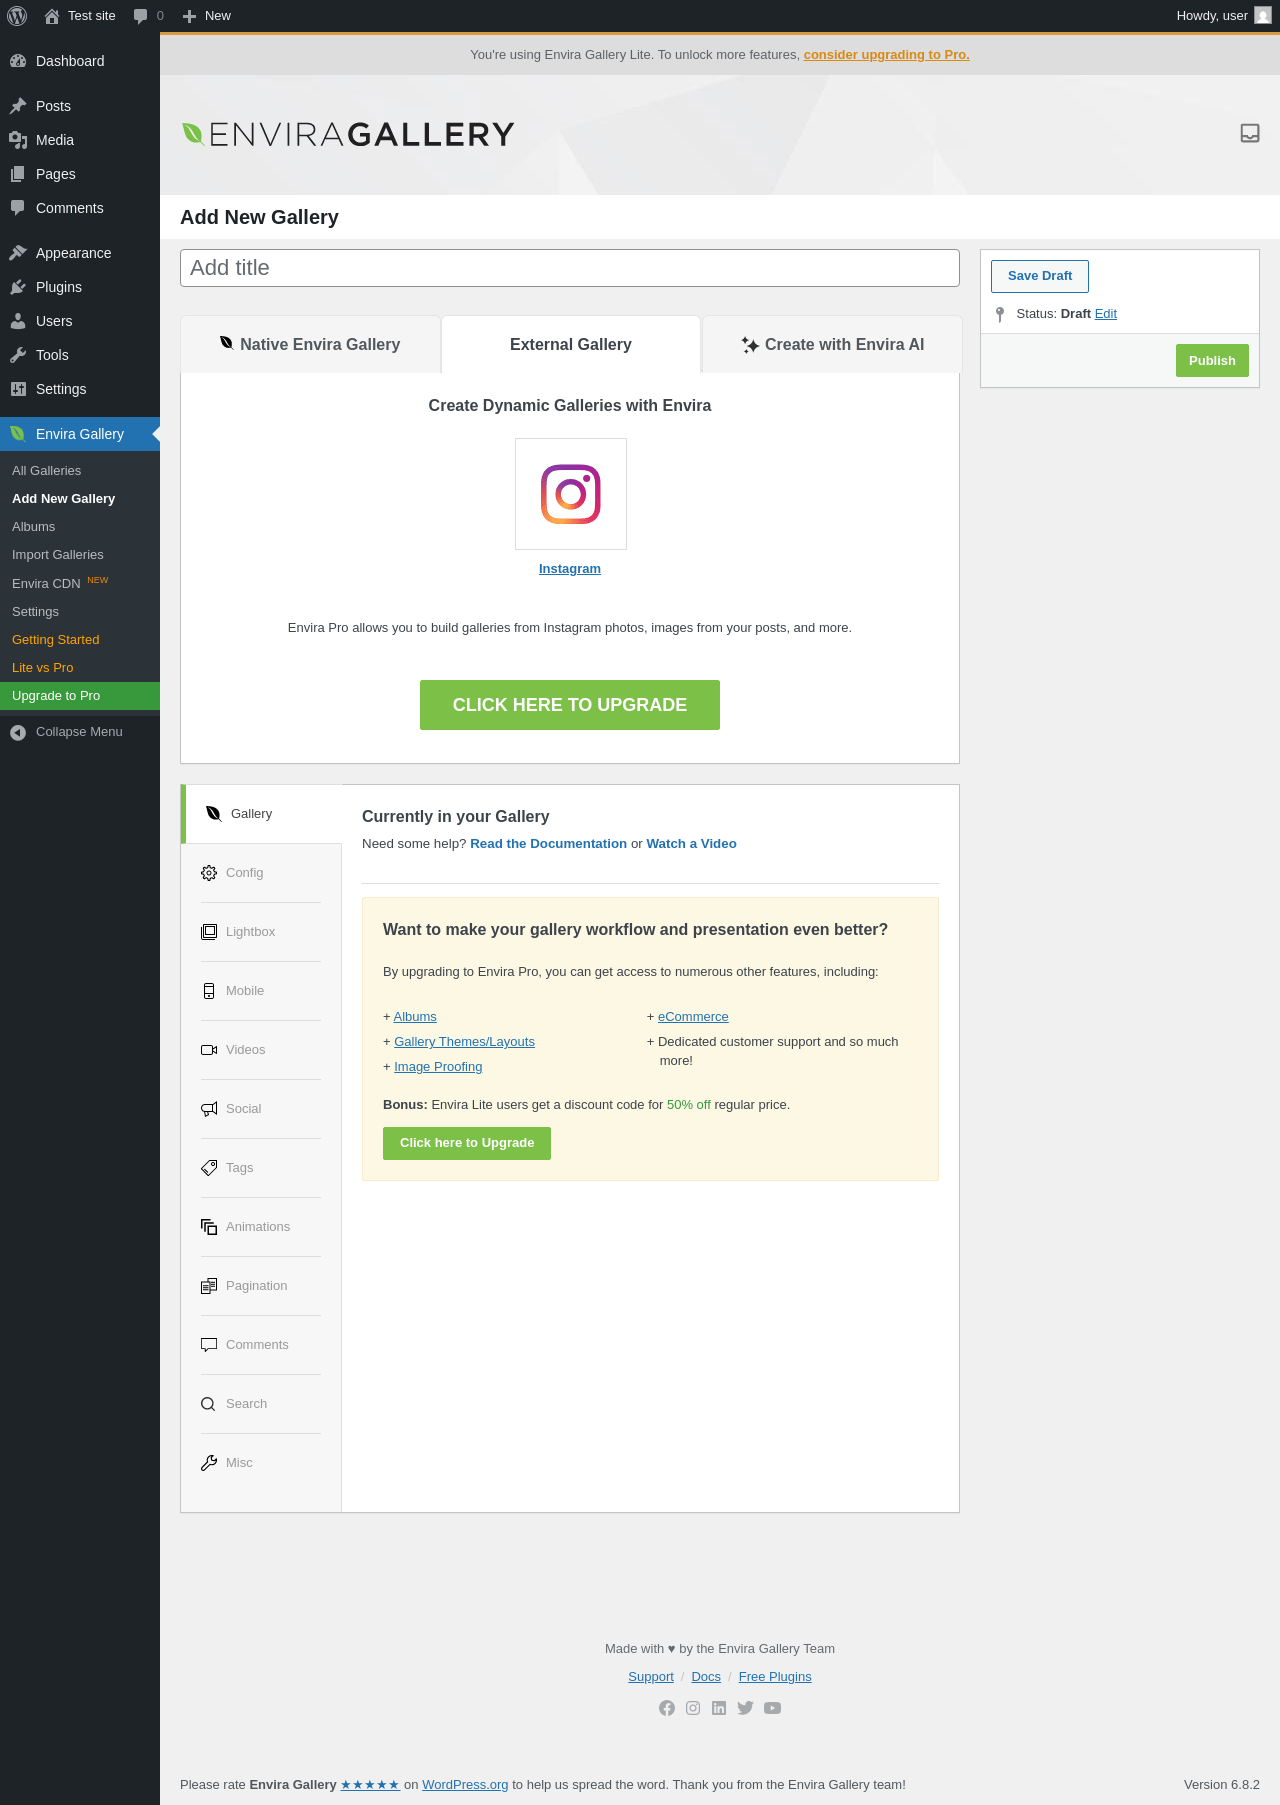Open the Getting Started submenu item

[80, 640]
